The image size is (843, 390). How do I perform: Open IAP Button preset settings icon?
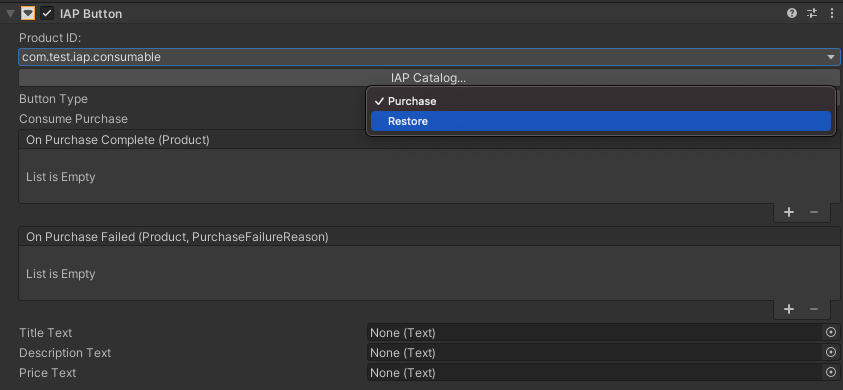coord(812,13)
